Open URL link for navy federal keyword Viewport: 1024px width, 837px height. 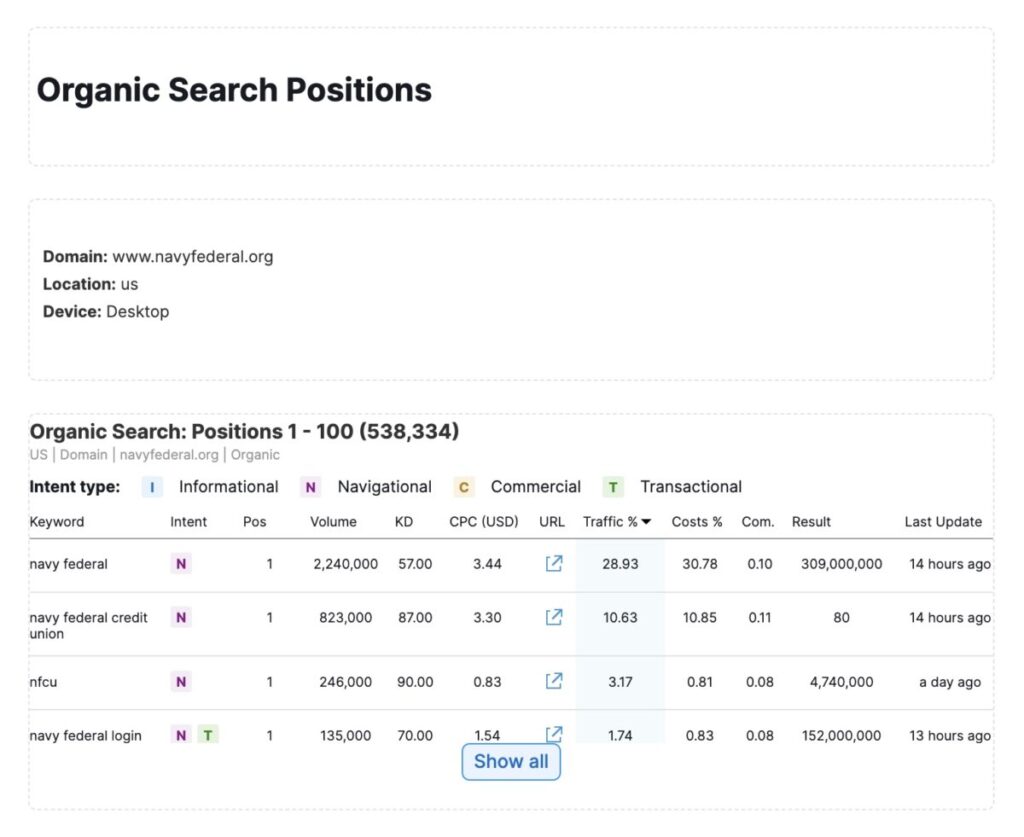coord(554,563)
